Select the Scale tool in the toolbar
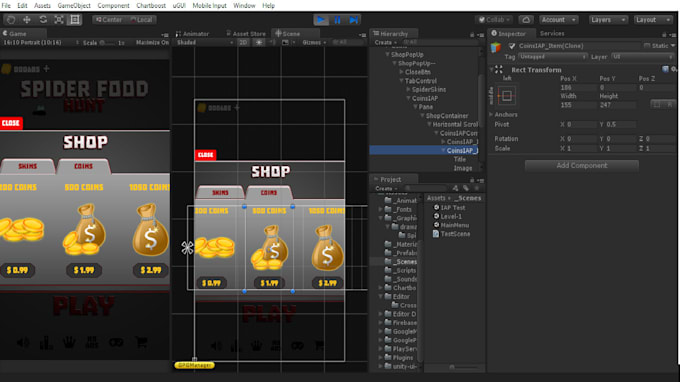Screen dimensions: 680x382 point(59,20)
